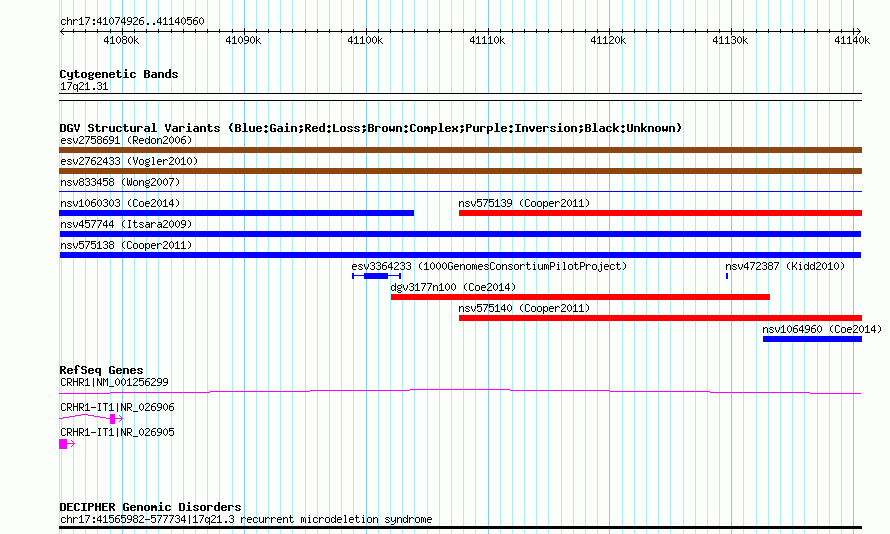Click label esv2758691 (Redon2006)

126,140
